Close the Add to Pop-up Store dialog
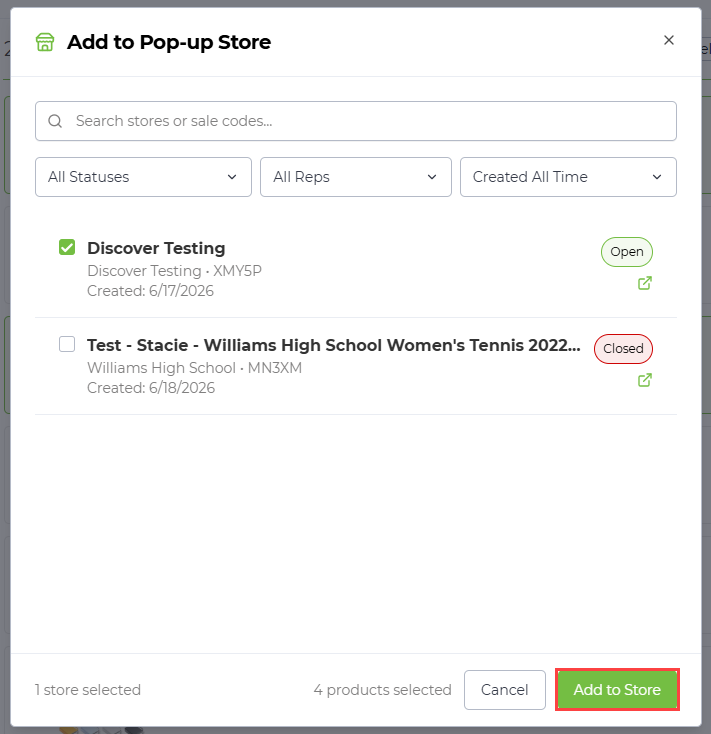 coord(669,40)
